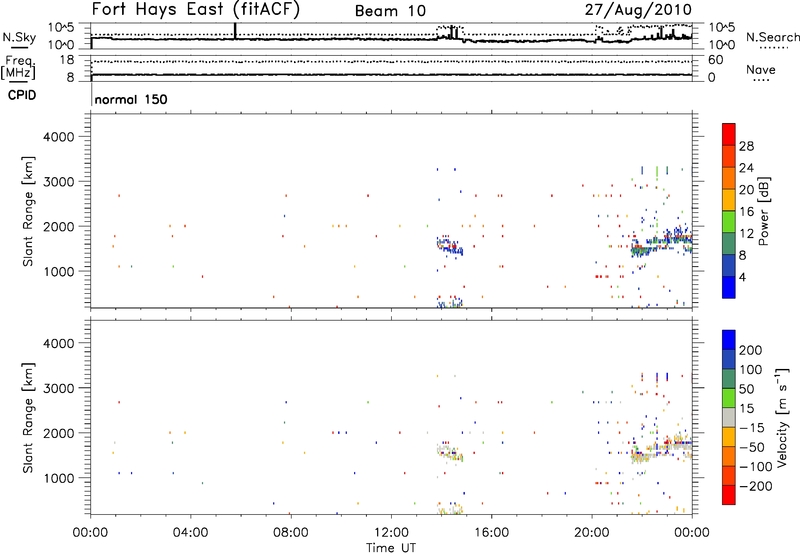
Task: Click the "normal 150" CPID entry
Action: click(131, 99)
